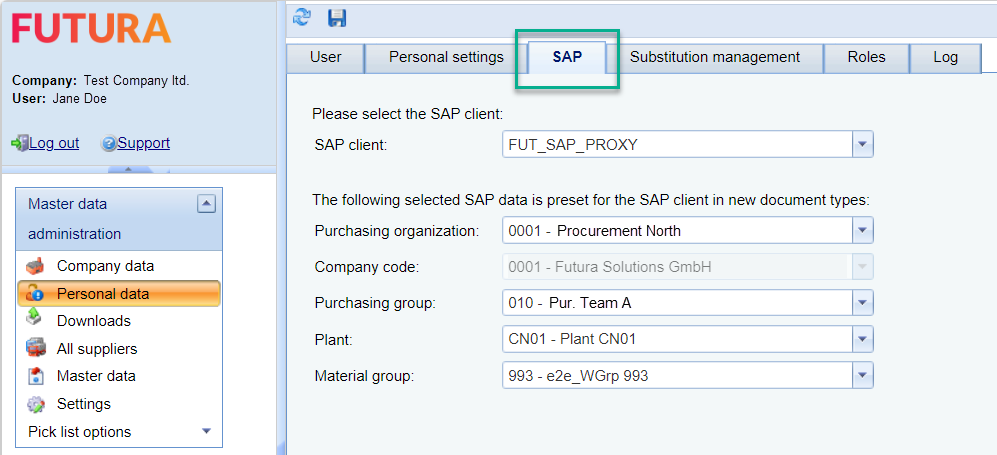Collapse the Master data administration panel
Screen dimensions: 997x455
coord(206,204)
